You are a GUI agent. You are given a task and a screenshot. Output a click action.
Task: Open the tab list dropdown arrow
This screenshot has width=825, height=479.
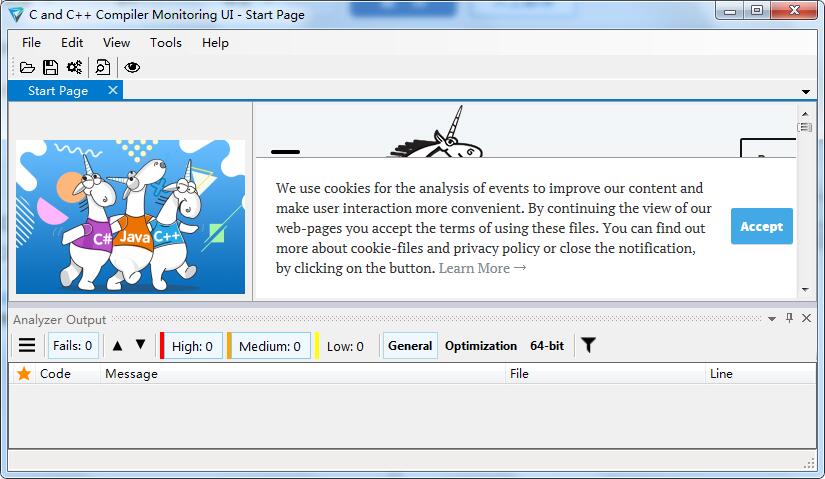[806, 92]
